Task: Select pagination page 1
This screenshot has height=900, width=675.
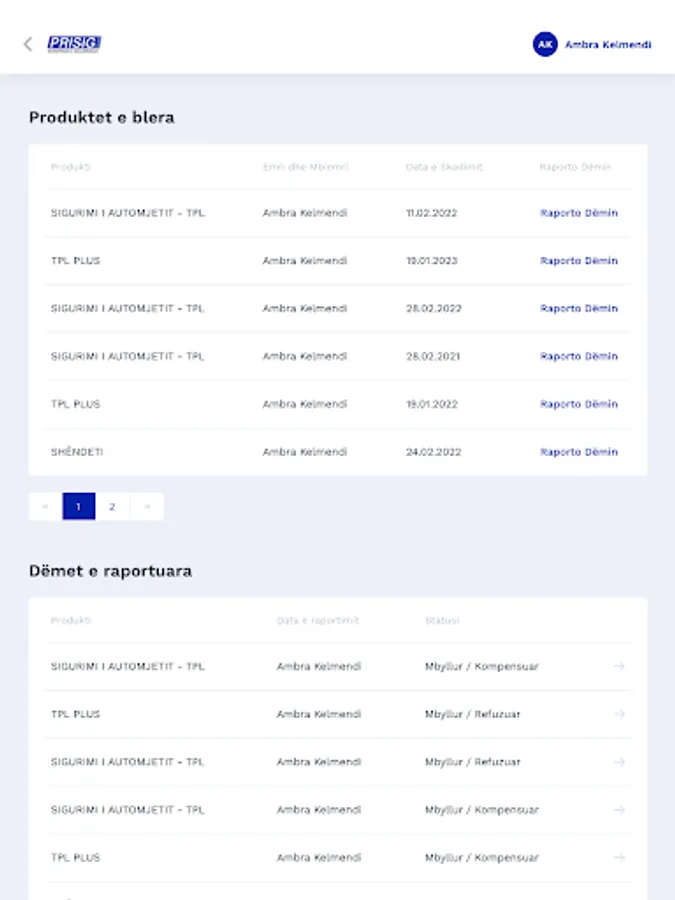Action: click(x=79, y=507)
